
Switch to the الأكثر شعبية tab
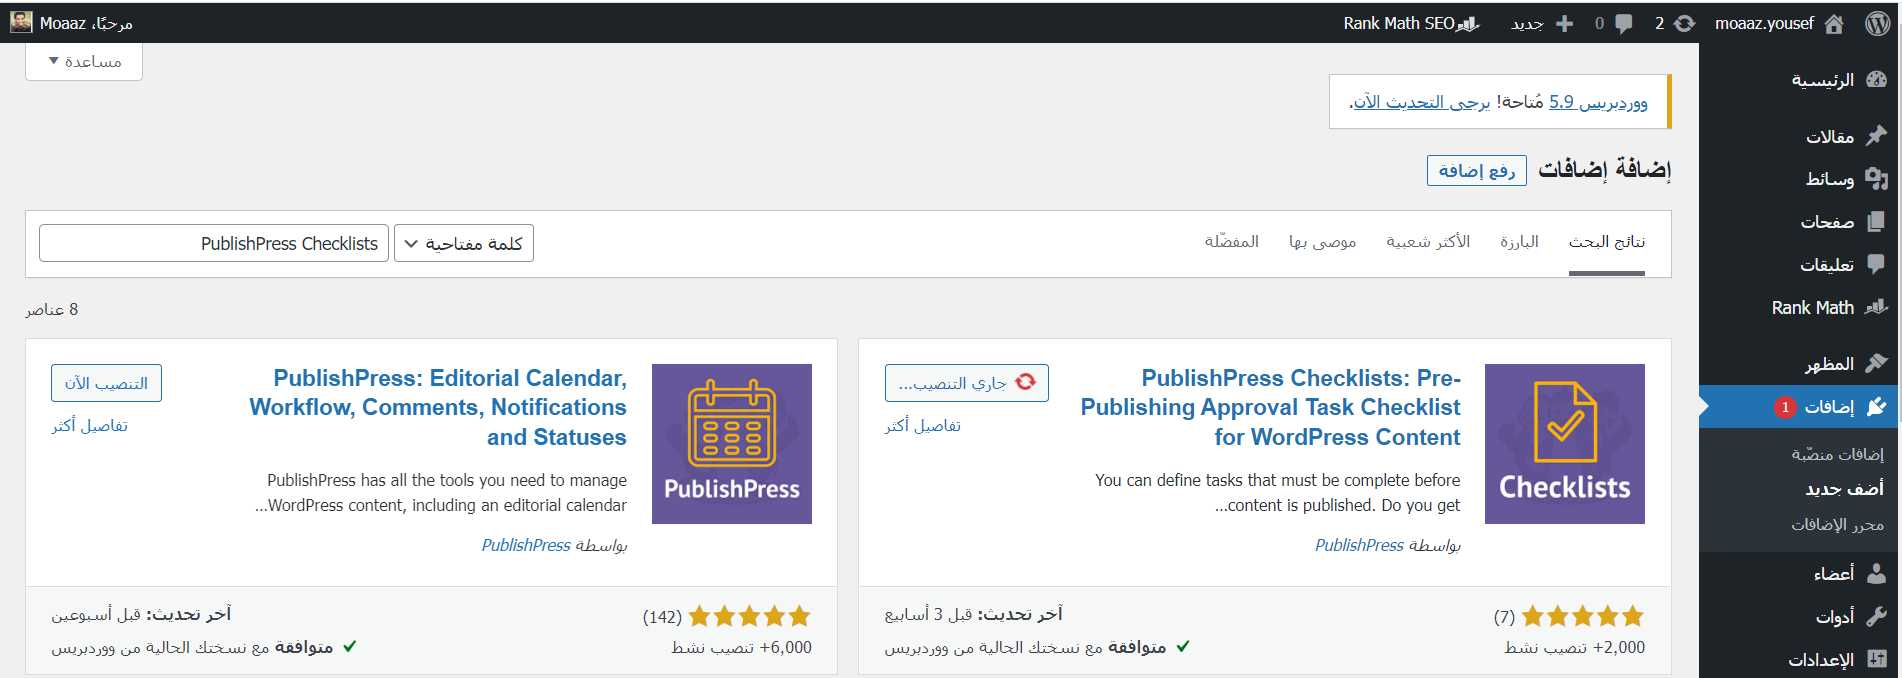1427,242
